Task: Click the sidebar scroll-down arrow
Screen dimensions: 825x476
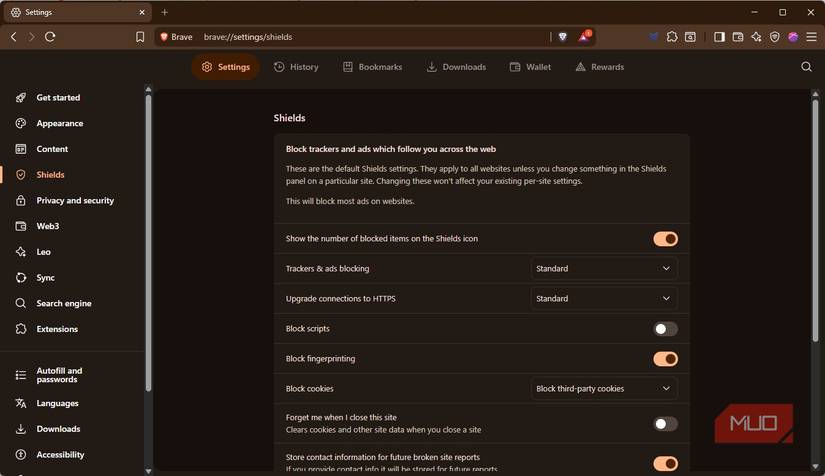Action: click(x=148, y=471)
